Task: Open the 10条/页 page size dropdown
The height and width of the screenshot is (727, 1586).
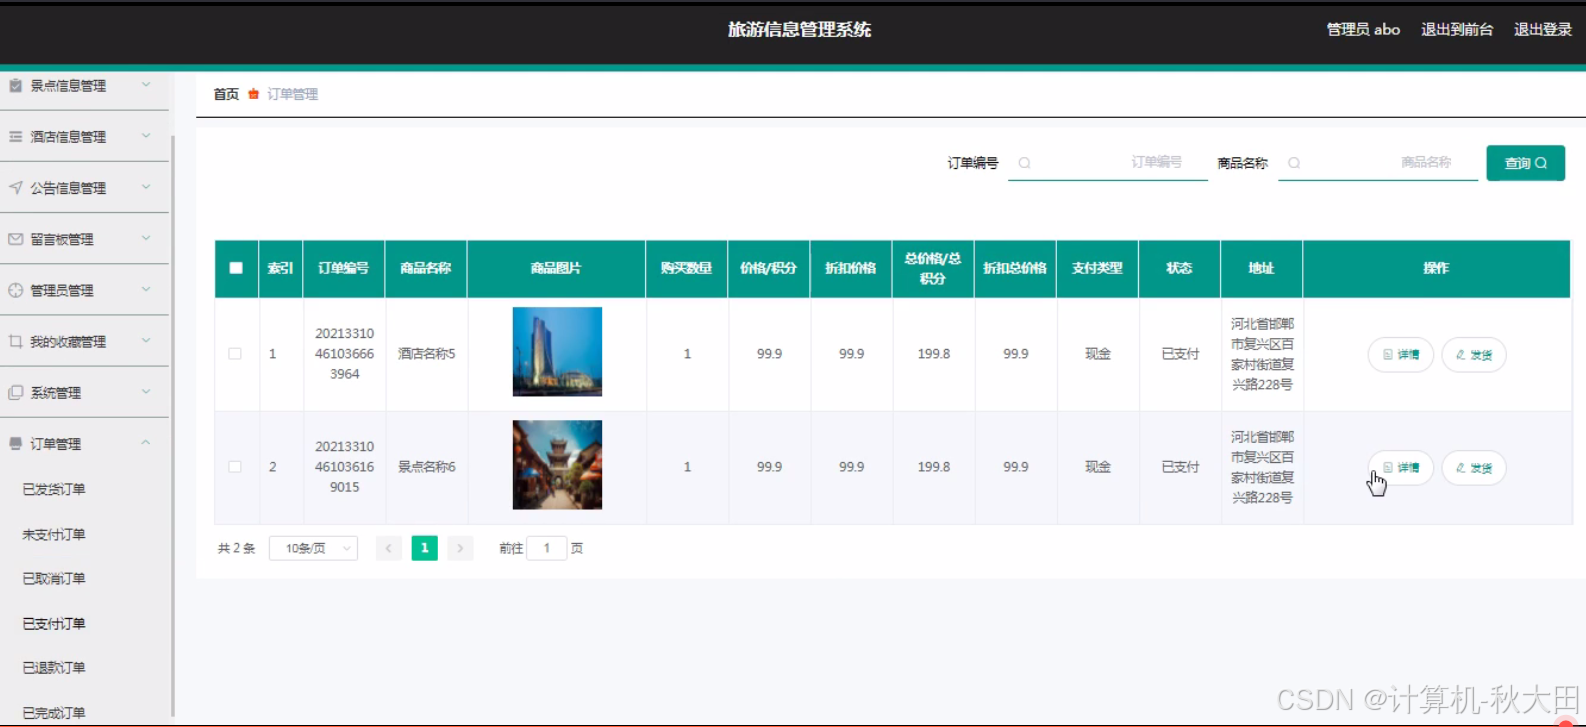Action: click(313, 548)
